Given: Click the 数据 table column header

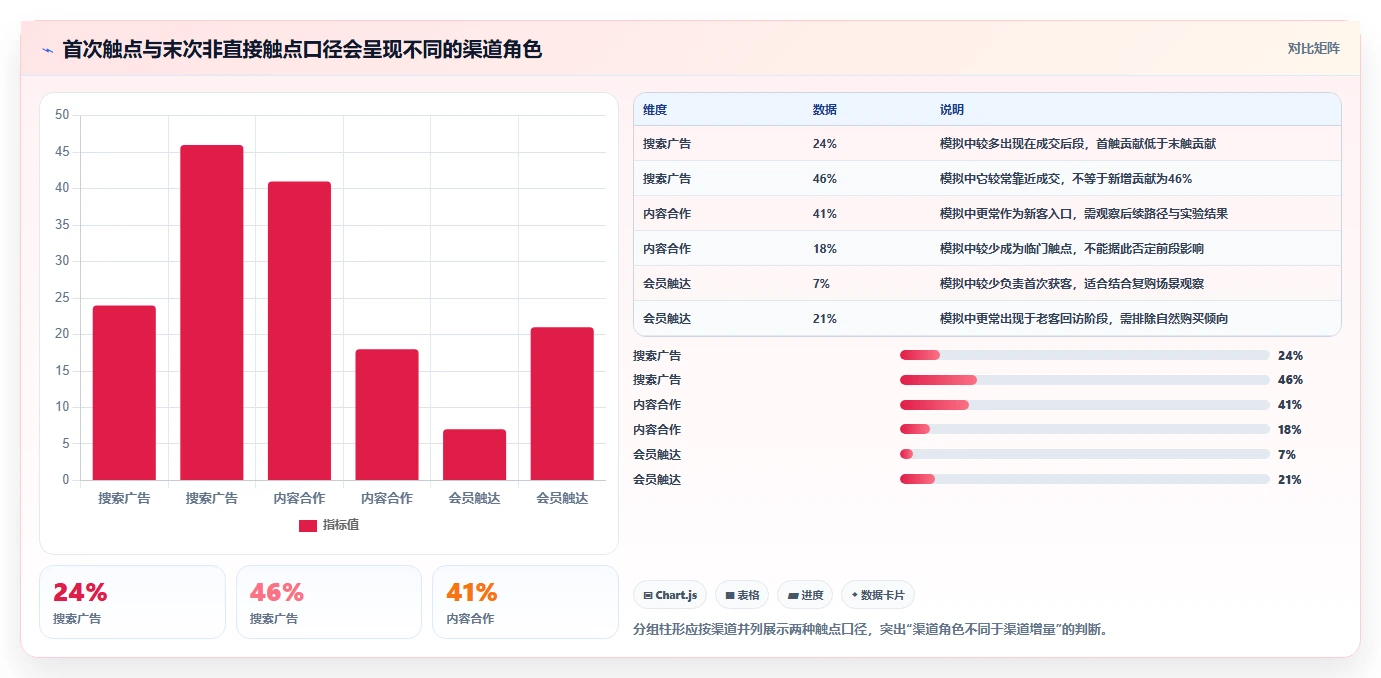Looking at the screenshot, I should point(825,109).
